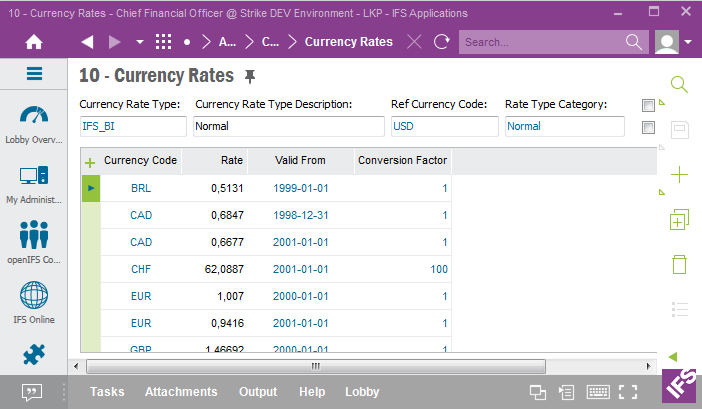Click the green New record plus icon

coord(679,175)
